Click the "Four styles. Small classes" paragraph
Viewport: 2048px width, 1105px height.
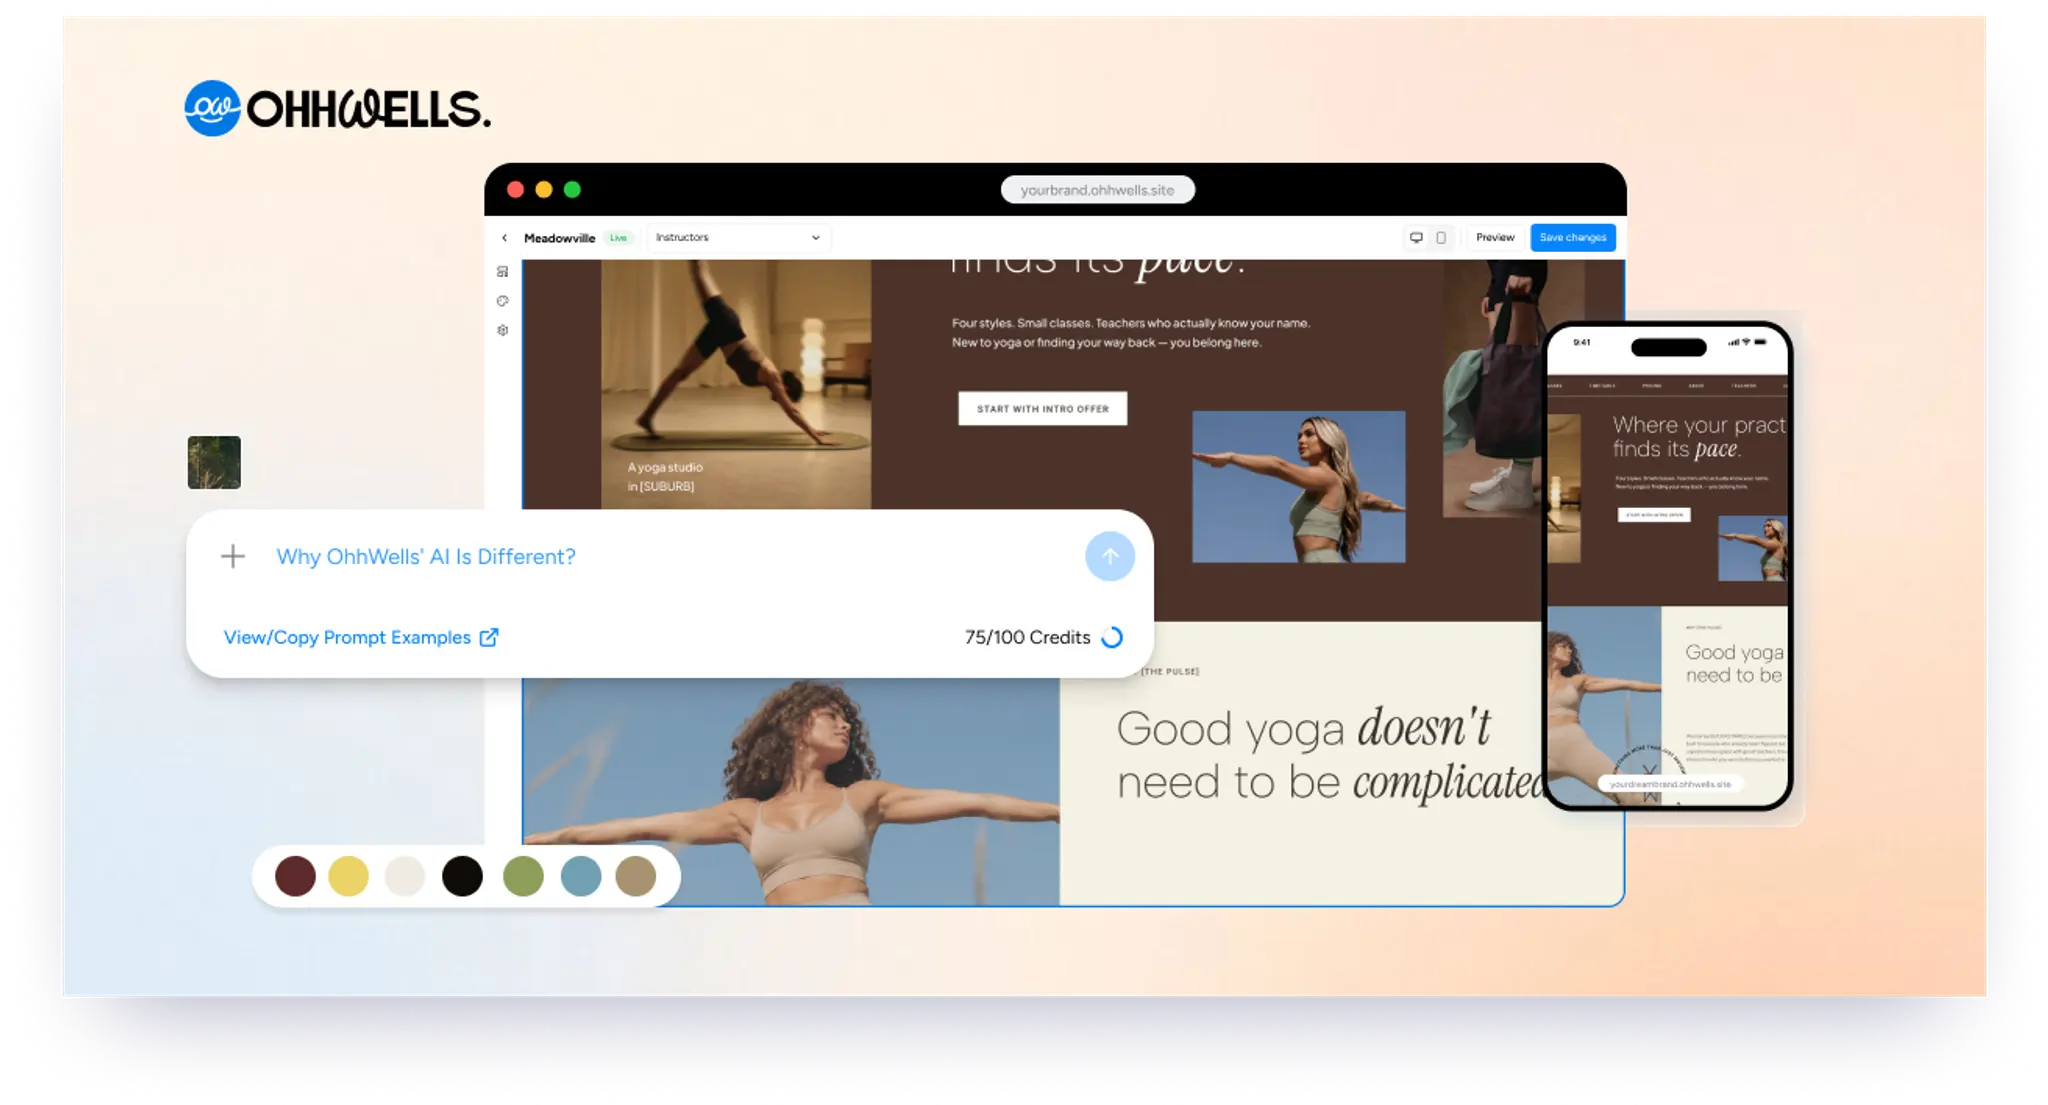[1131, 333]
